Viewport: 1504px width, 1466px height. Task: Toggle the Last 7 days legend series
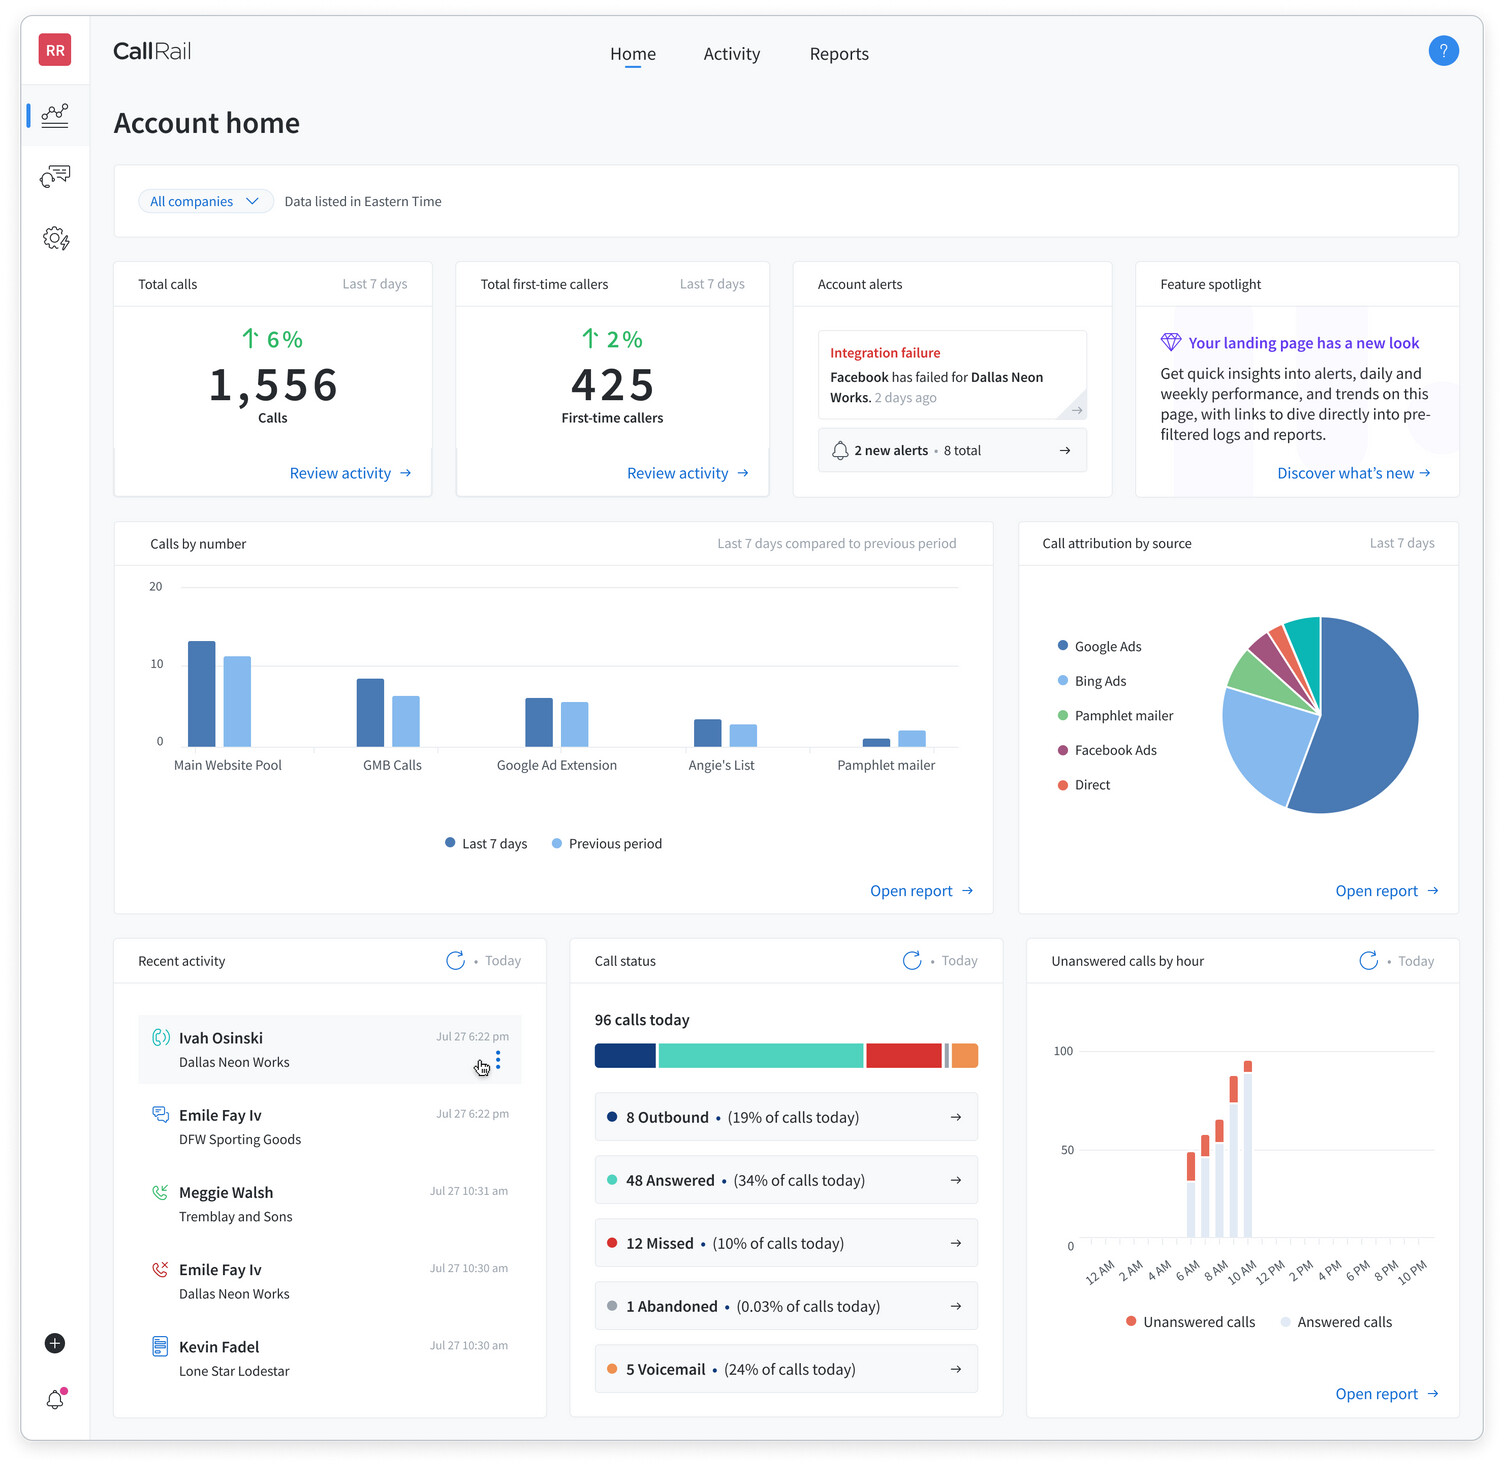(x=486, y=843)
